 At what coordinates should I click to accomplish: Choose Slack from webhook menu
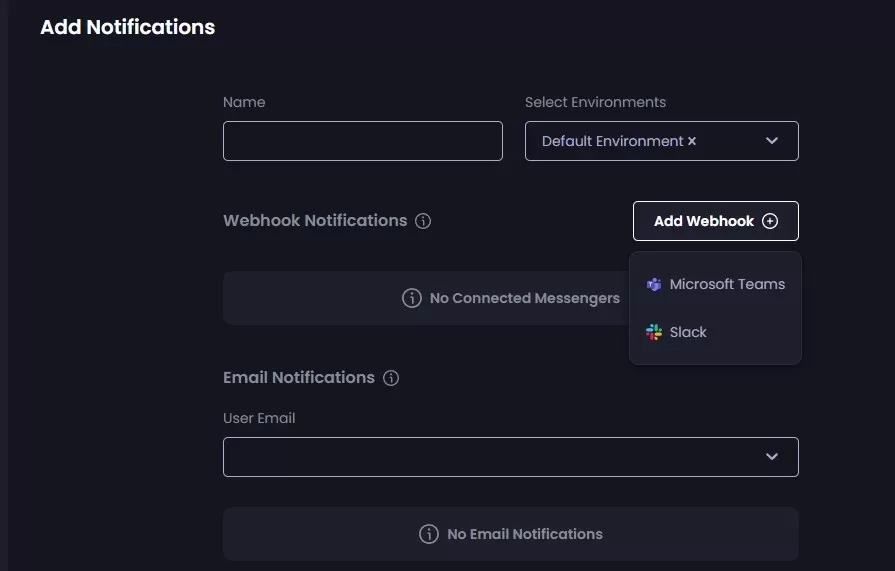(716, 332)
